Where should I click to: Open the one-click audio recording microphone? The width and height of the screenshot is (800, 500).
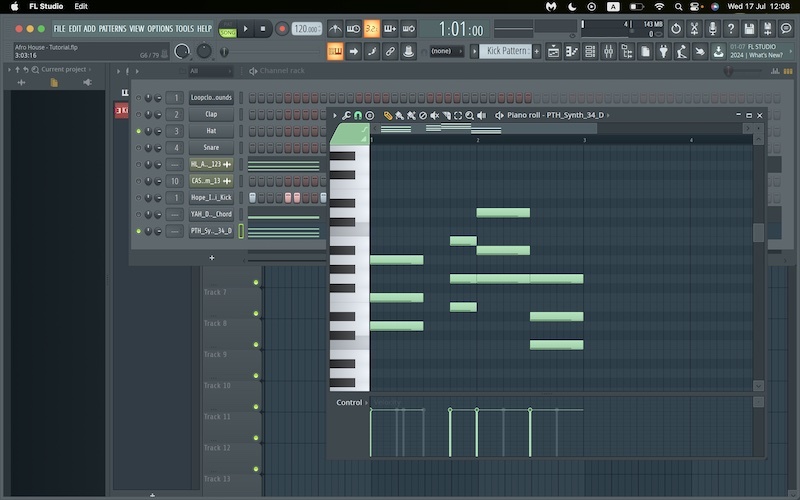point(712,29)
